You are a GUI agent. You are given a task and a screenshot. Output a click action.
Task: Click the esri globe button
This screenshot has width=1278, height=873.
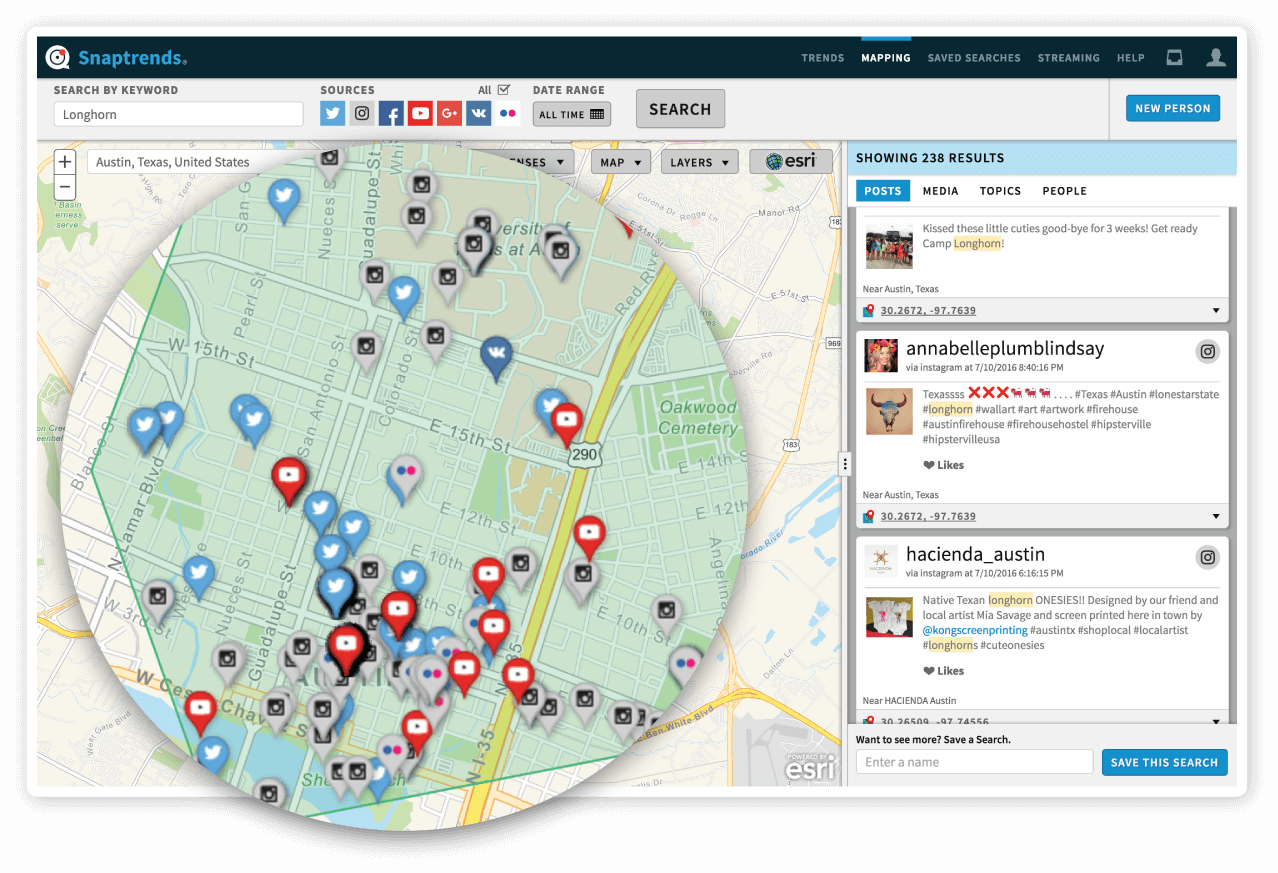[791, 161]
